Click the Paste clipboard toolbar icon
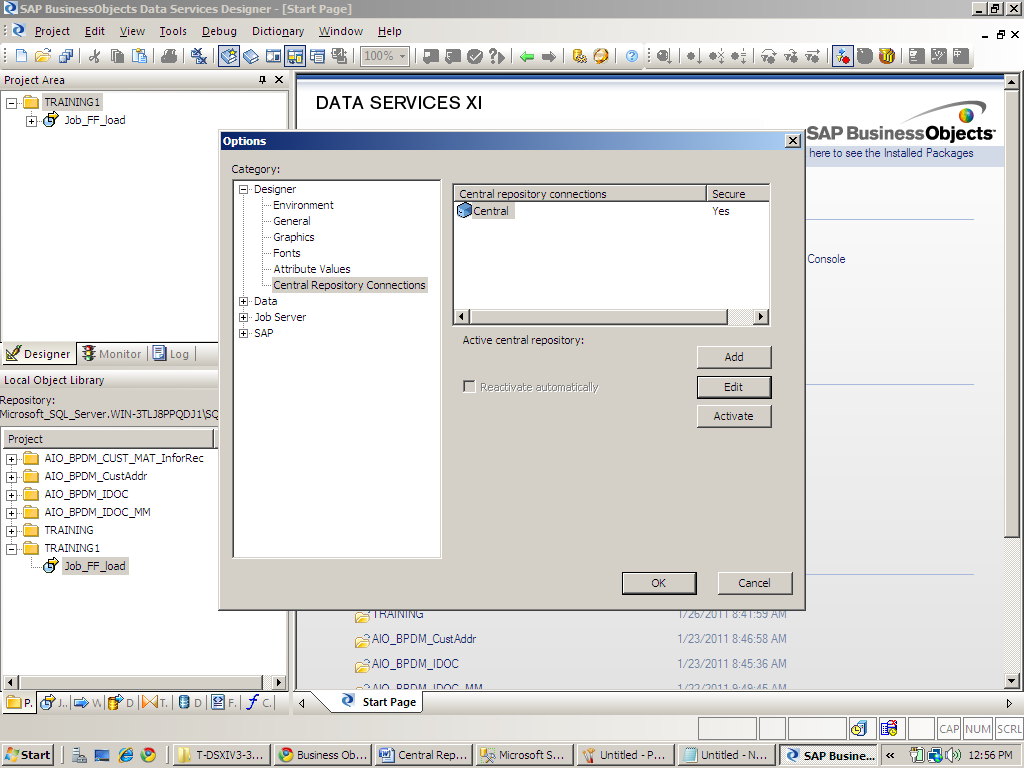The width and height of the screenshot is (1024, 768). tap(139, 56)
